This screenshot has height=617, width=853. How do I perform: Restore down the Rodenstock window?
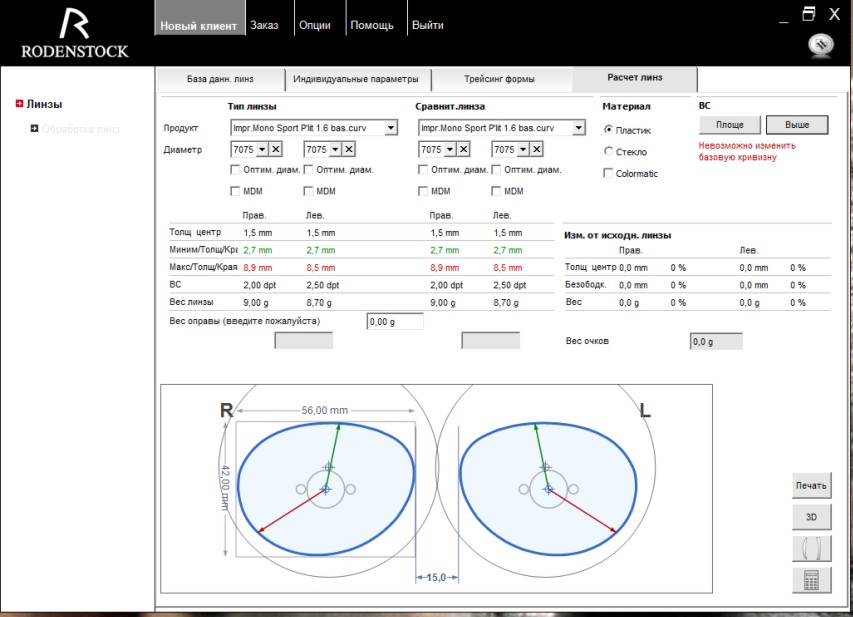point(808,14)
